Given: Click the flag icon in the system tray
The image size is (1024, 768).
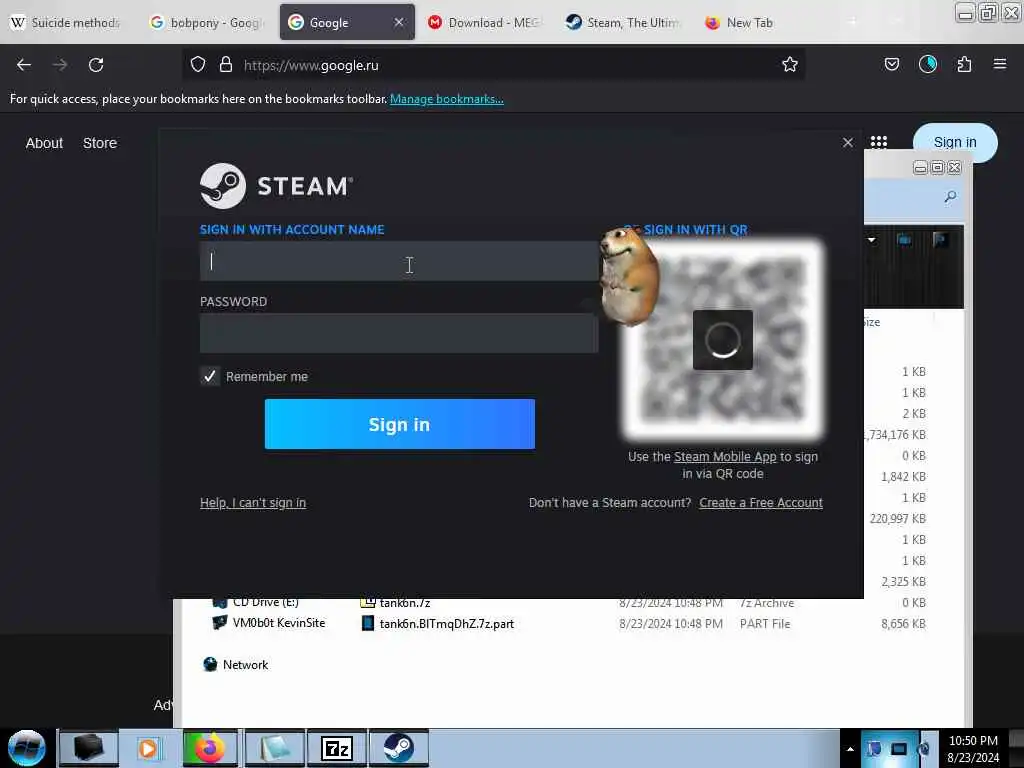Looking at the screenshot, I should 874,749.
